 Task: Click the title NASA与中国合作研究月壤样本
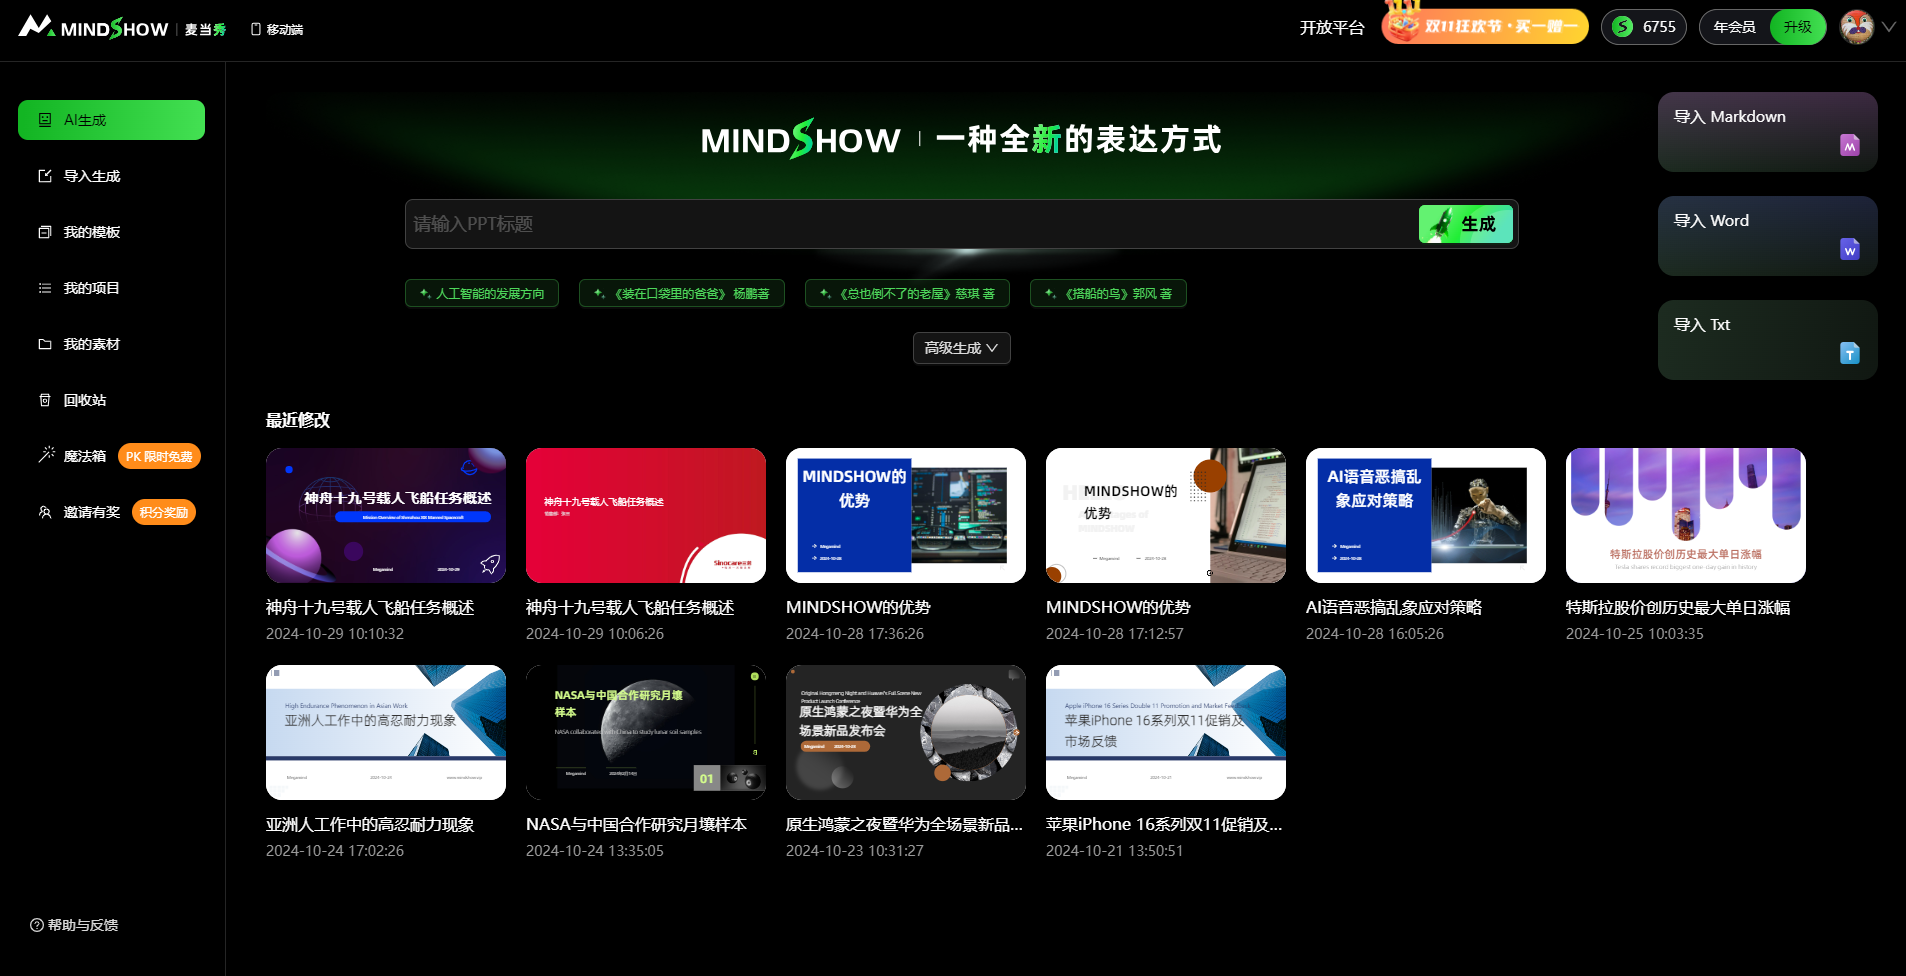click(636, 824)
